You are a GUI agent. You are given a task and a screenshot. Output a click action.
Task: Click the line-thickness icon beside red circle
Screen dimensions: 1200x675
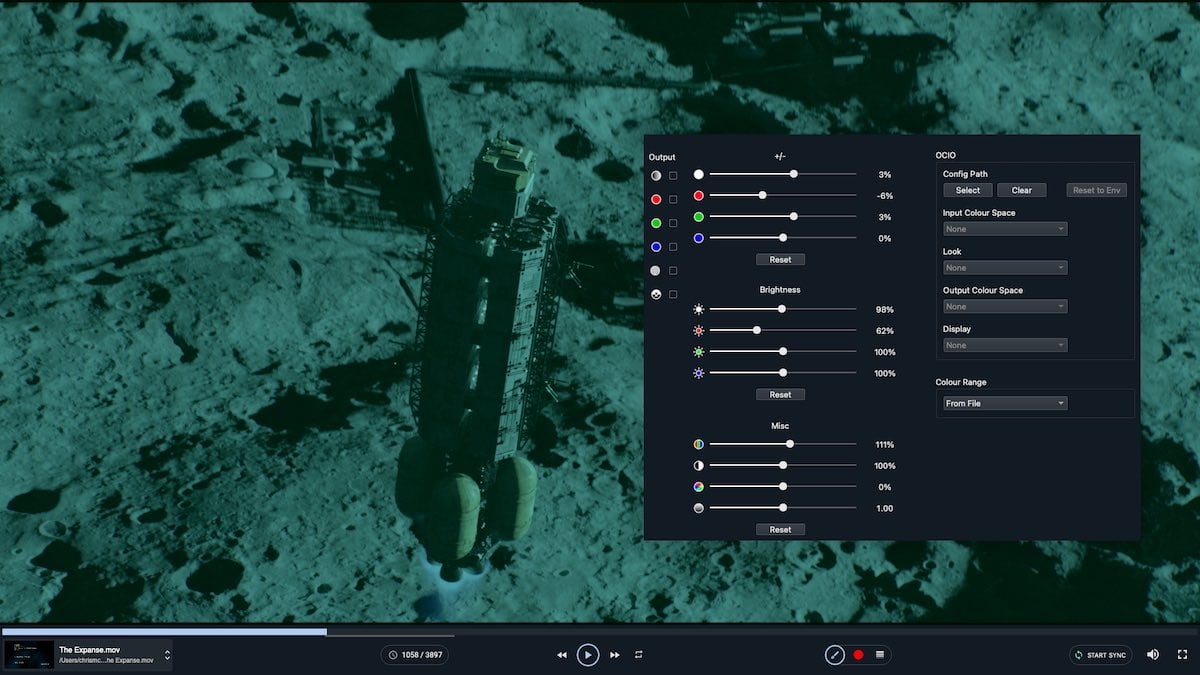tap(880, 655)
